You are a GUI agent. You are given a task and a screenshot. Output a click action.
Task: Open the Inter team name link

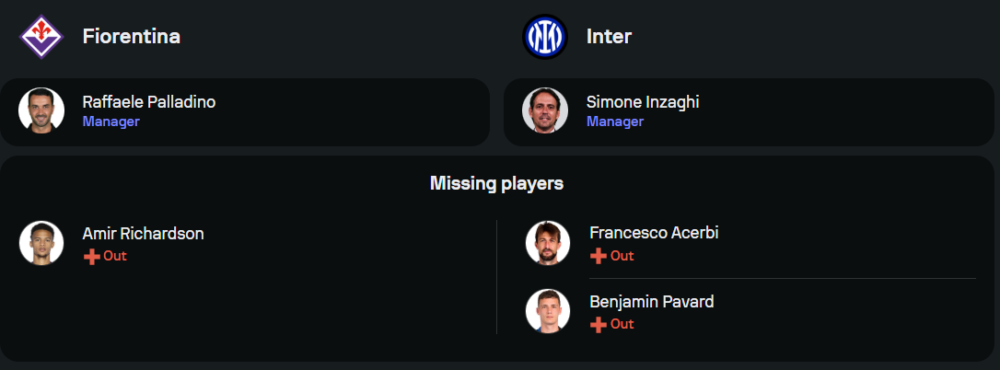[609, 37]
